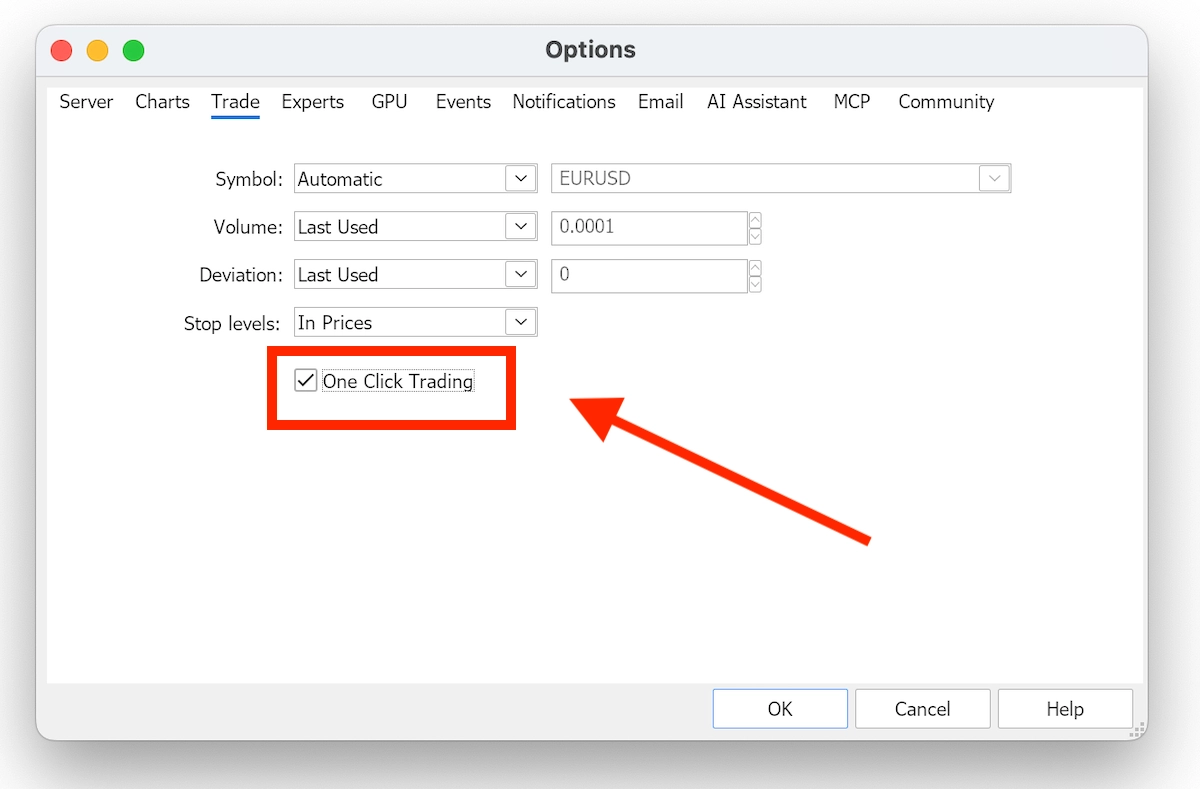Click the volume value field 0.0001

pos(649,227)
